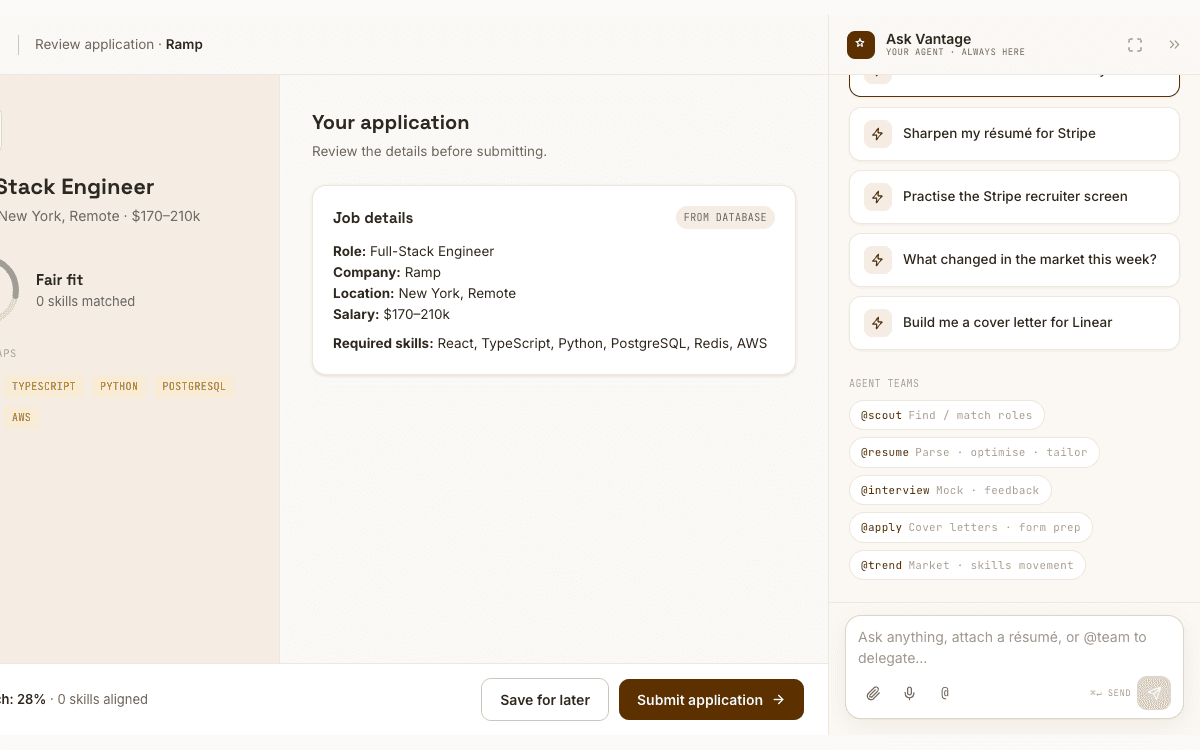Click the '0 skills matched' text
The width and height of the screenshot is (1200, 750).
pos(85,301)
